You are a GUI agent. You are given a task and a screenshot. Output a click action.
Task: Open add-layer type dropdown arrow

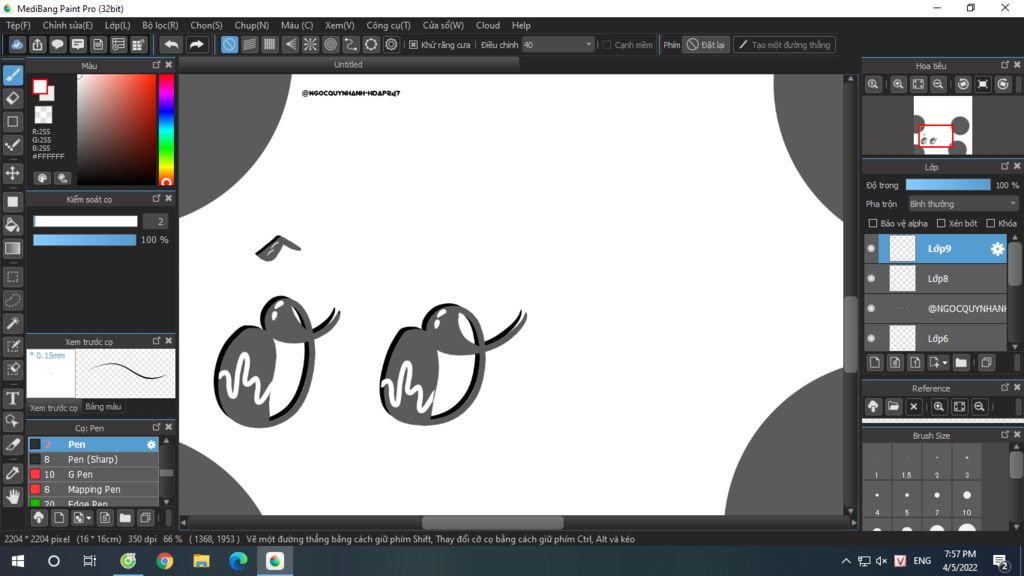click(945, 363)
